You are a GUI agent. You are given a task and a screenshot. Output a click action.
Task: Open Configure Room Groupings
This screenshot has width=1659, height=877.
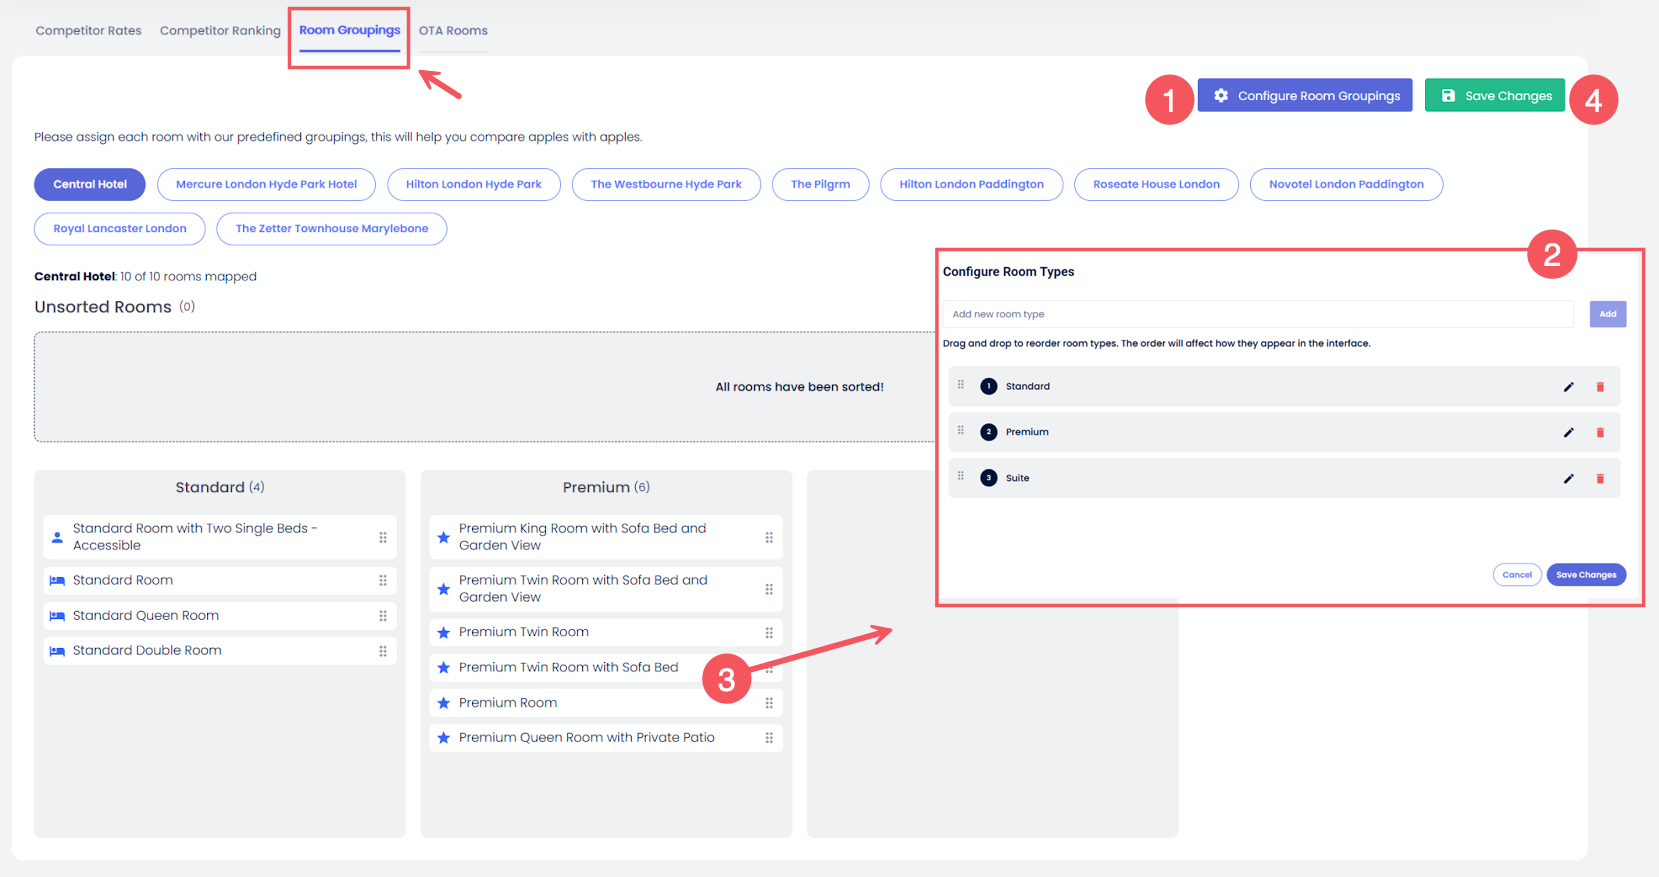click(x=1305, y=96)
